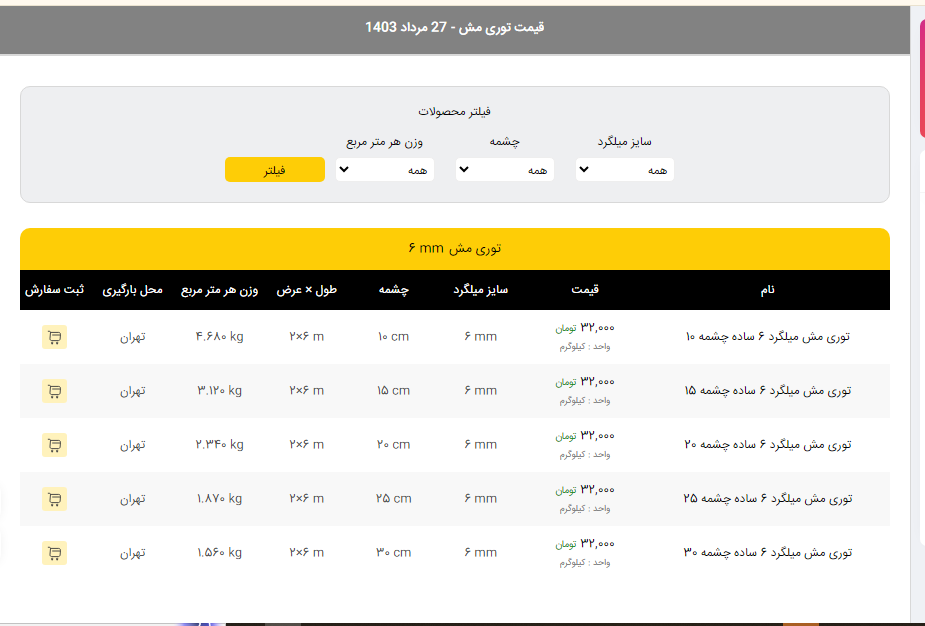Open product توری مش میلگرد ۶ ساده چشمه ۱۰

pos(767,337)
